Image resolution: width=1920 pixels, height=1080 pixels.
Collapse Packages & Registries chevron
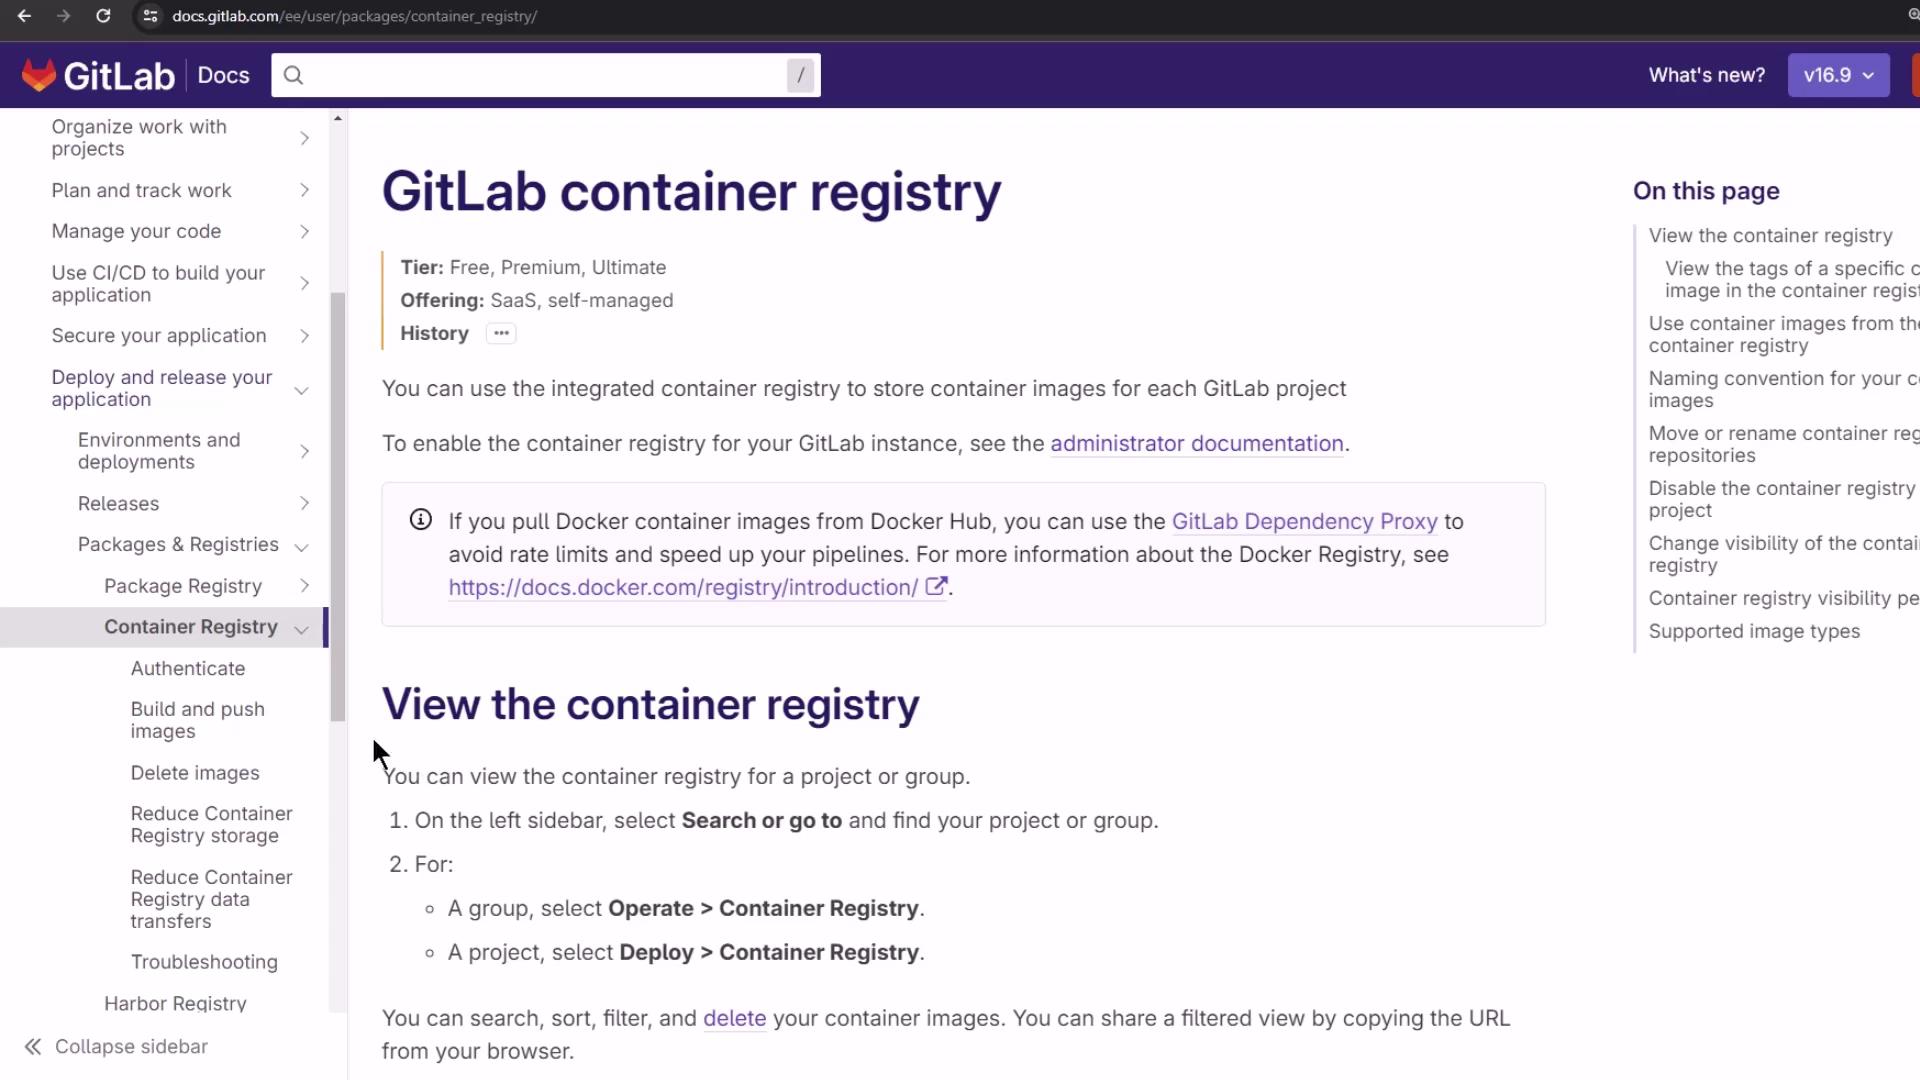(x=301, y=546)
